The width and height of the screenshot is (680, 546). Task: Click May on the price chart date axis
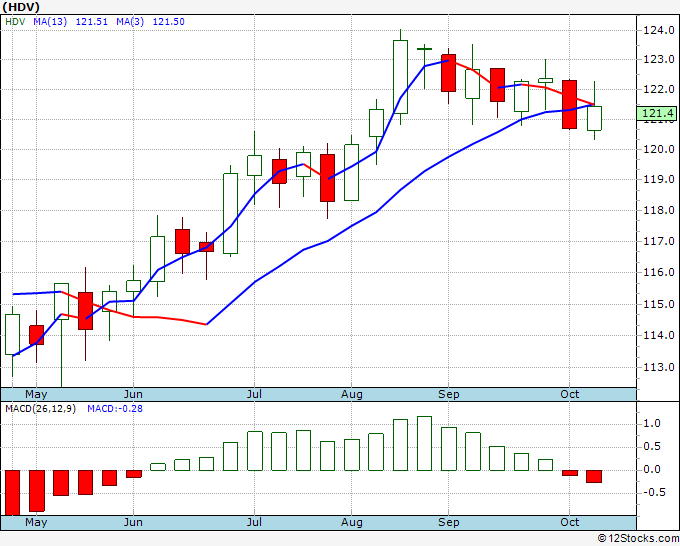[36, 394]
